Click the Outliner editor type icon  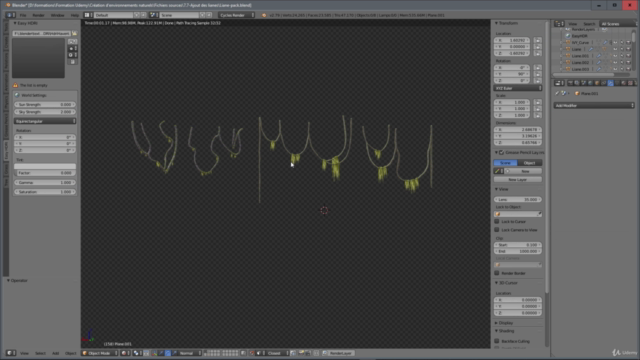559,24
